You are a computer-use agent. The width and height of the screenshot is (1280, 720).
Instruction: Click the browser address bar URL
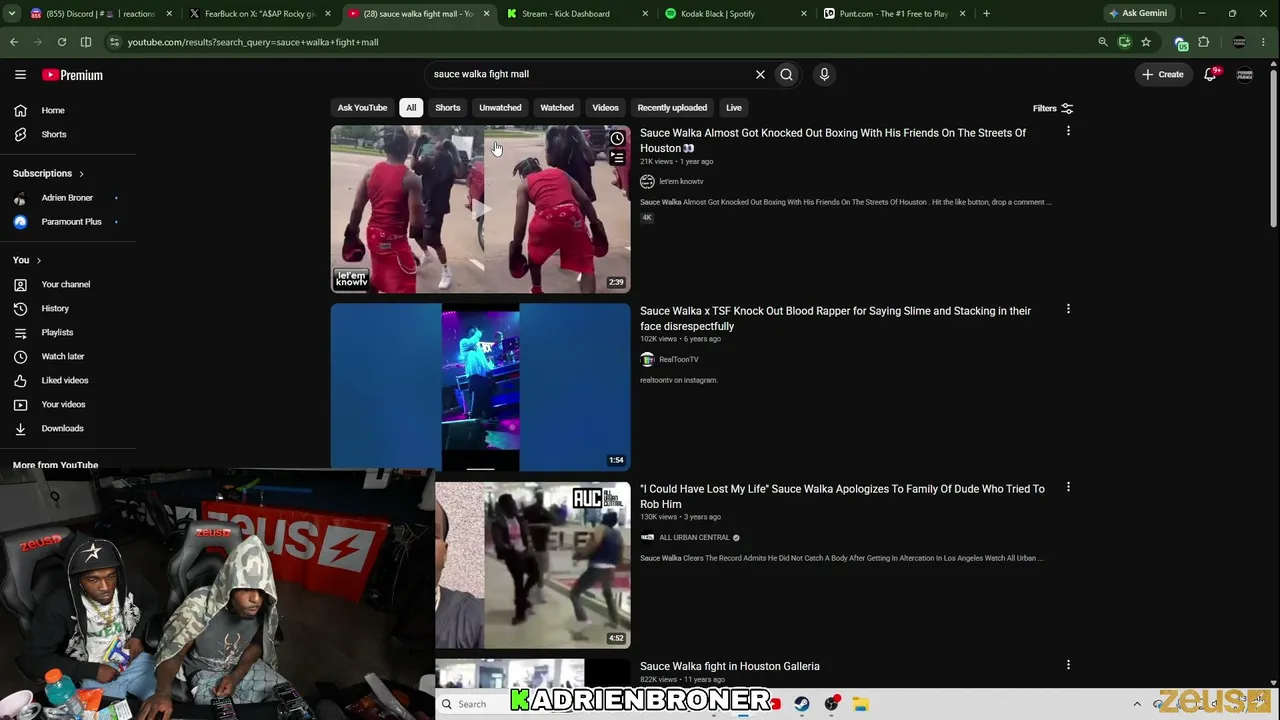253,42
